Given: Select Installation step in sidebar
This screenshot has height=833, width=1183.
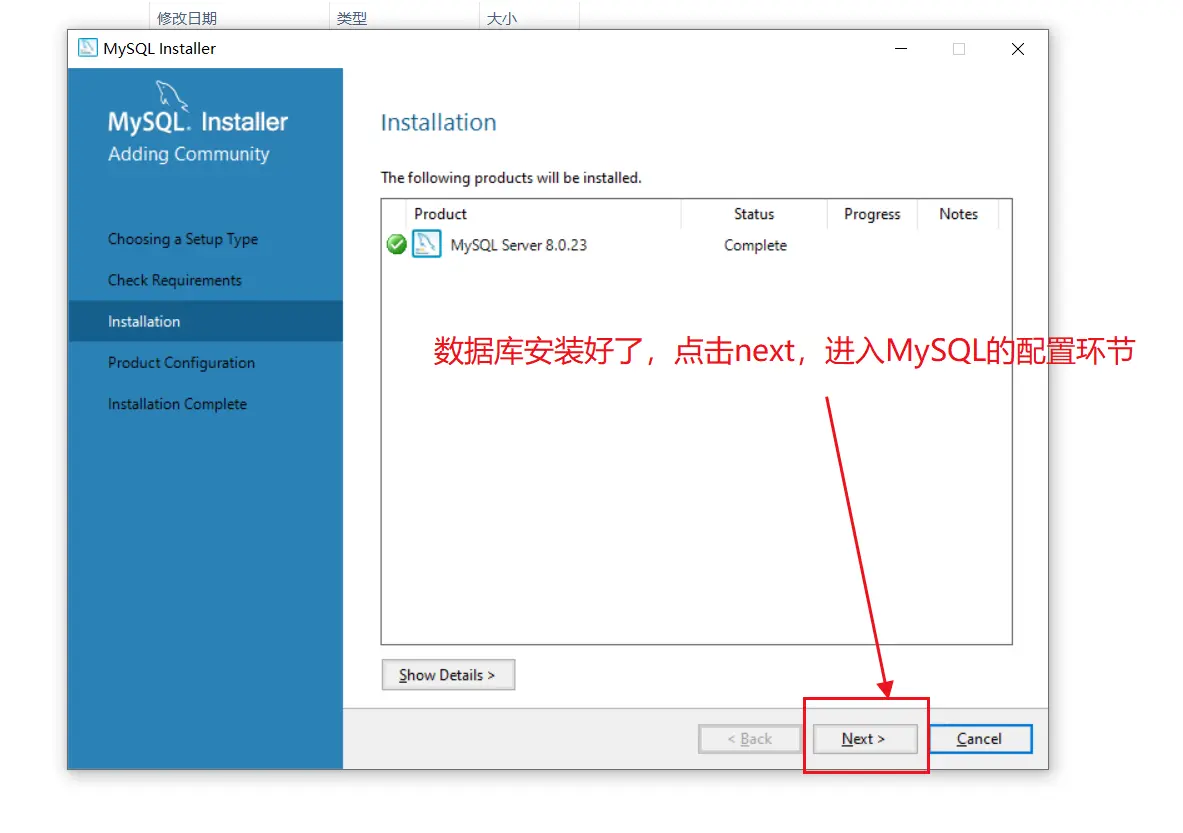Looking at the screenshot, I should (x=205, y=321).
